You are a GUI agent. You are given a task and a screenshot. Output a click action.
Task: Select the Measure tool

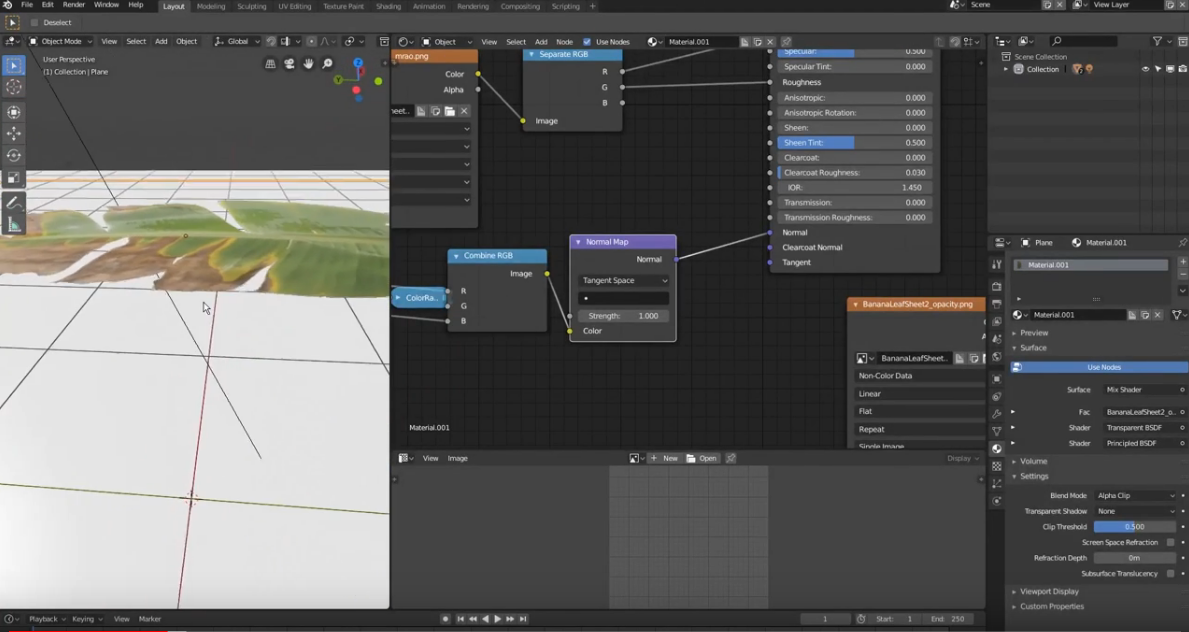click(13, 224)
